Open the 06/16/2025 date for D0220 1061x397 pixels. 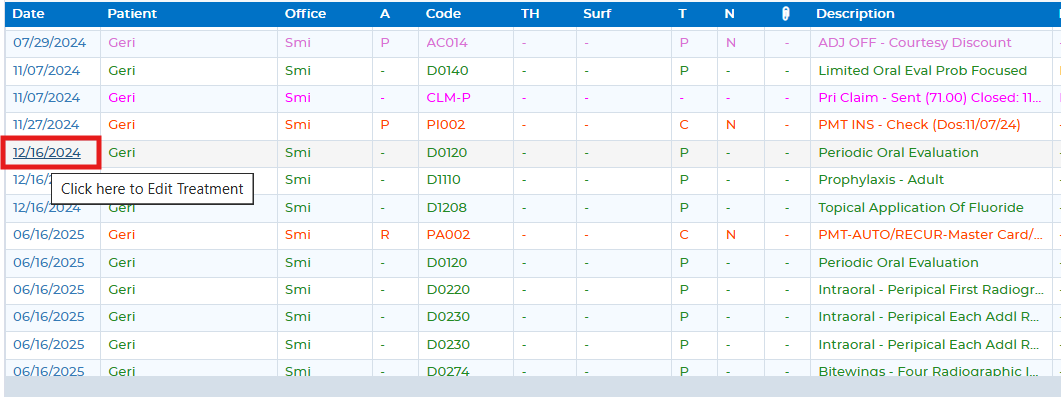(x=49, y=289)
